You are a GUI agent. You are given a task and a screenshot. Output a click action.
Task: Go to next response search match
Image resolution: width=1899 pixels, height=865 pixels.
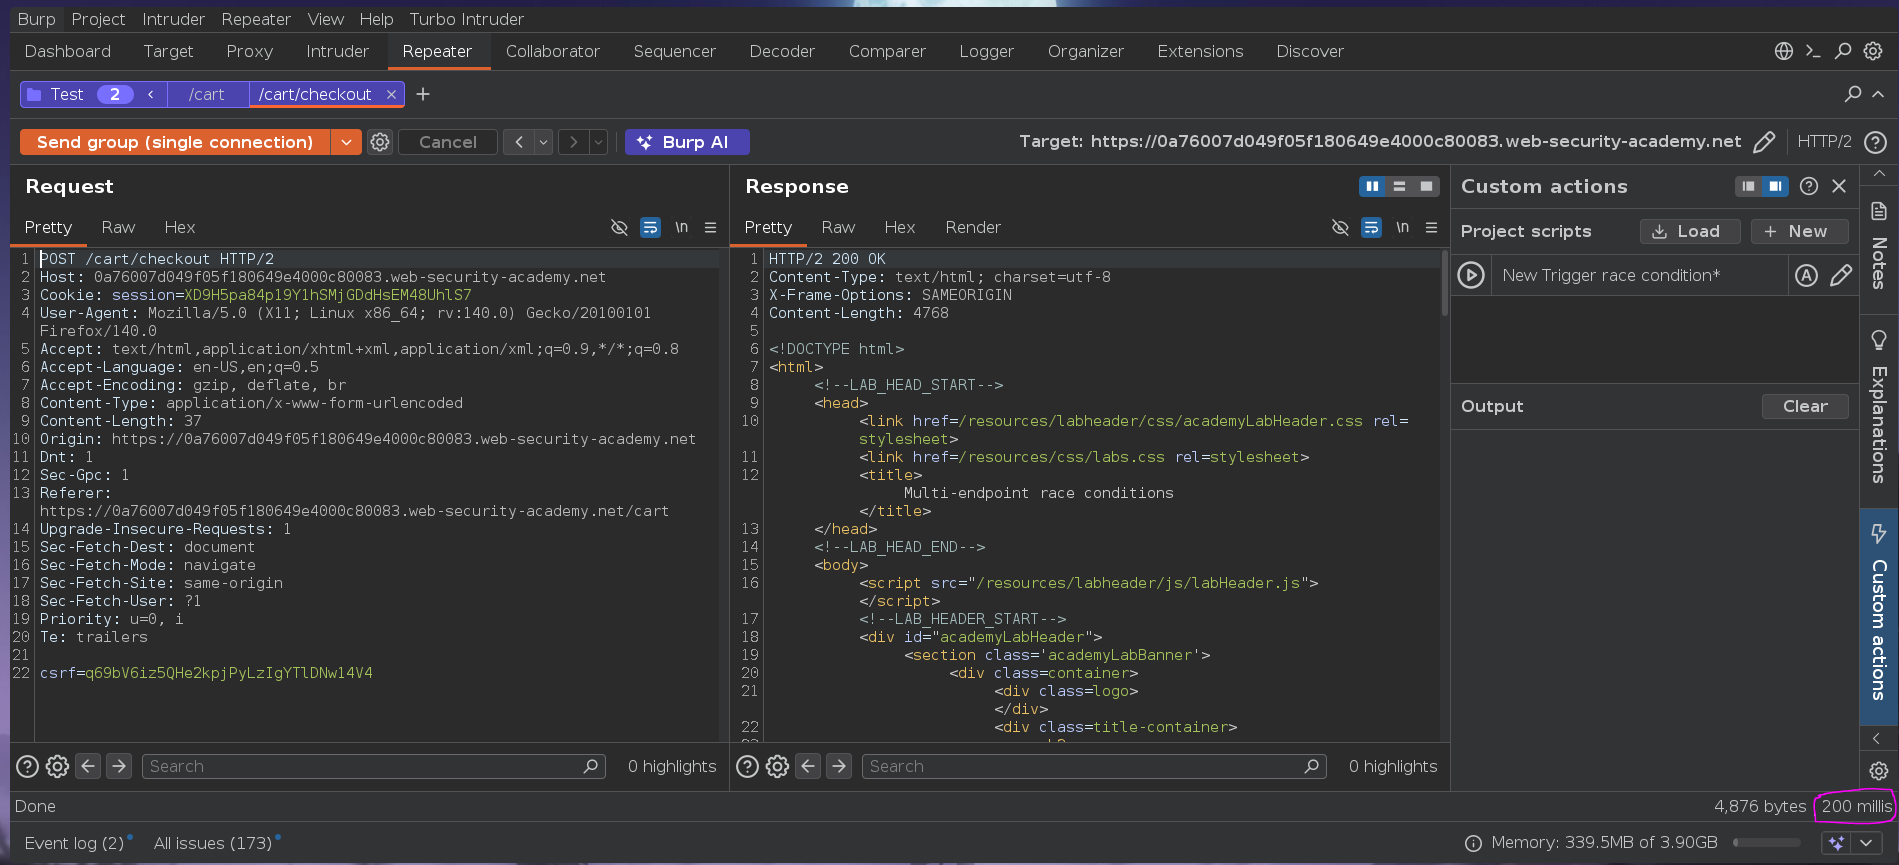point(839,766)
